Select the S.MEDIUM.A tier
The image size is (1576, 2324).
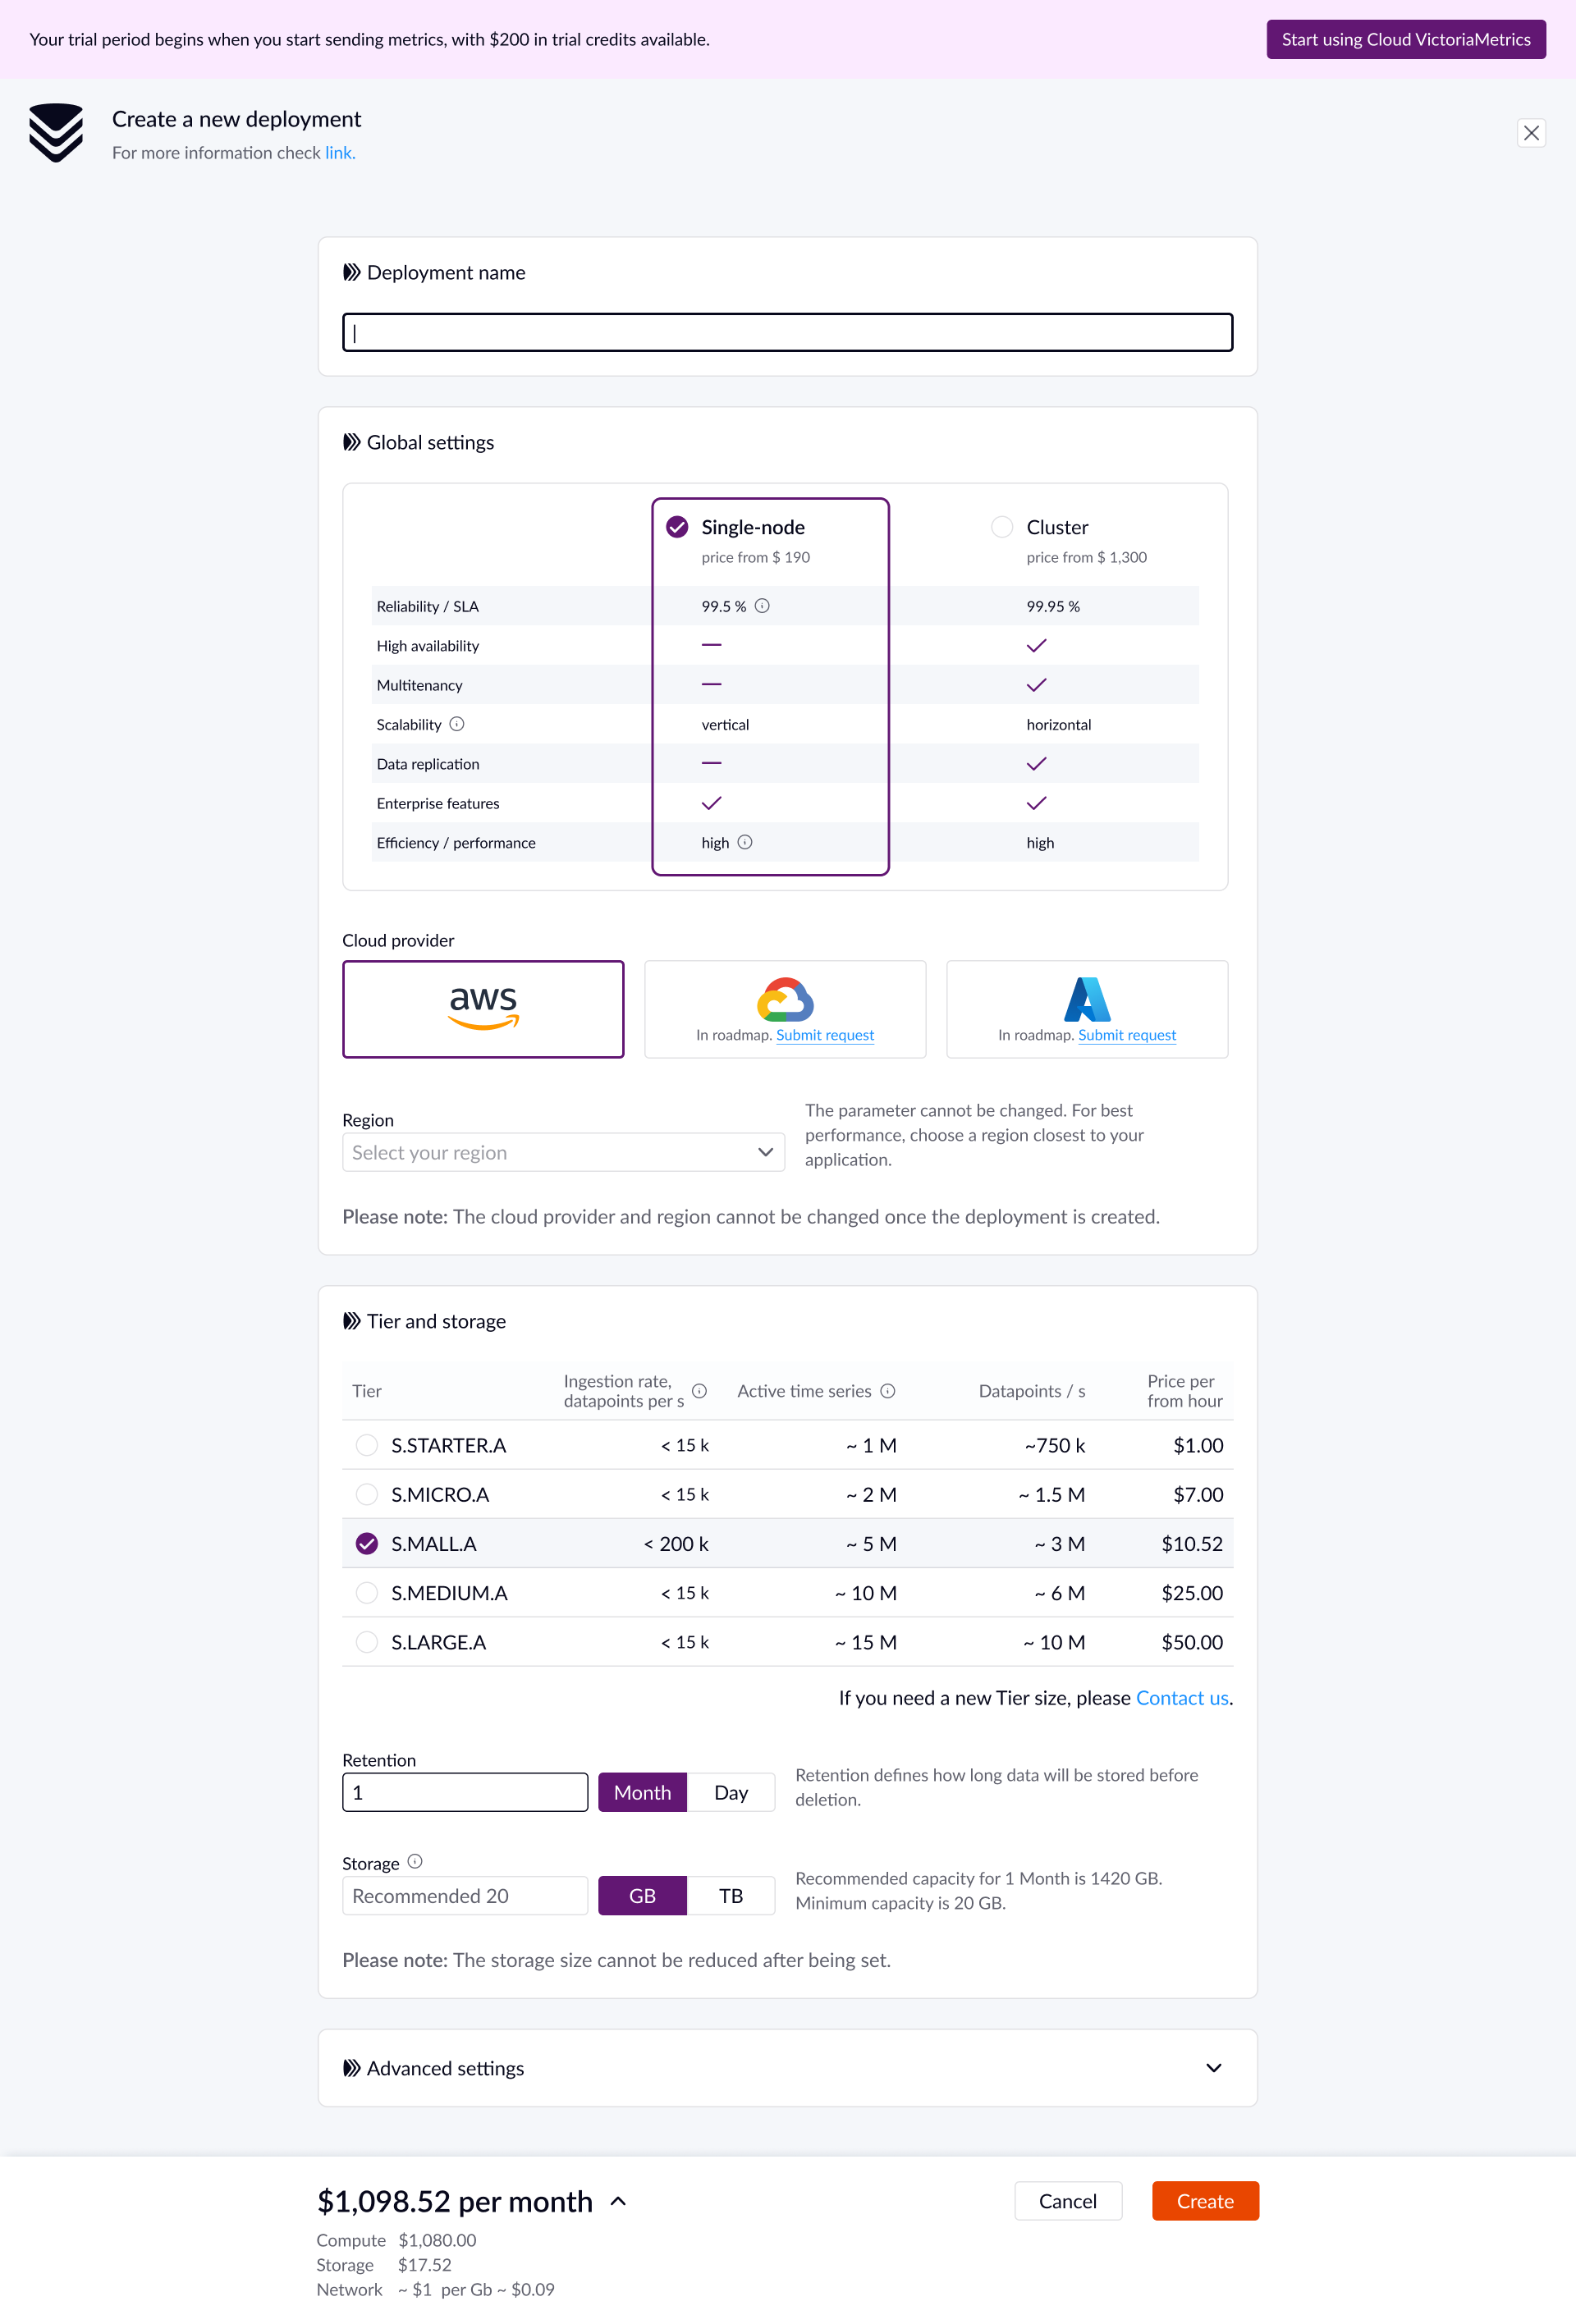coord(366,1592)
